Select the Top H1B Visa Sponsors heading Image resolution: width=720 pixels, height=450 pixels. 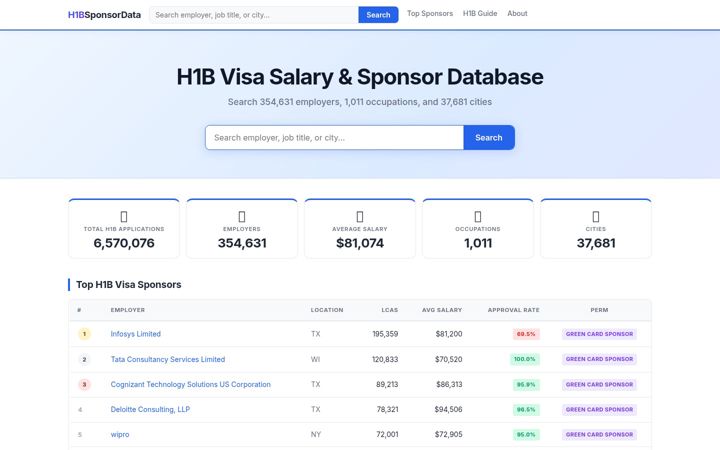pyautogui.click(x=129, y=285)
